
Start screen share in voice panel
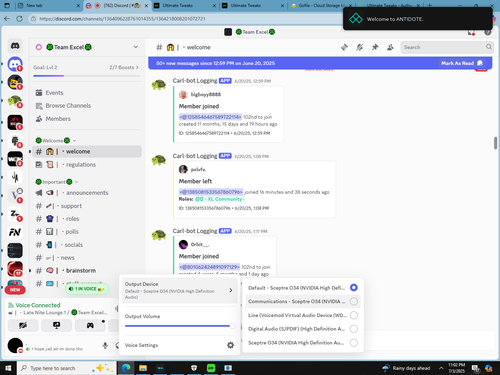point(56,325)
